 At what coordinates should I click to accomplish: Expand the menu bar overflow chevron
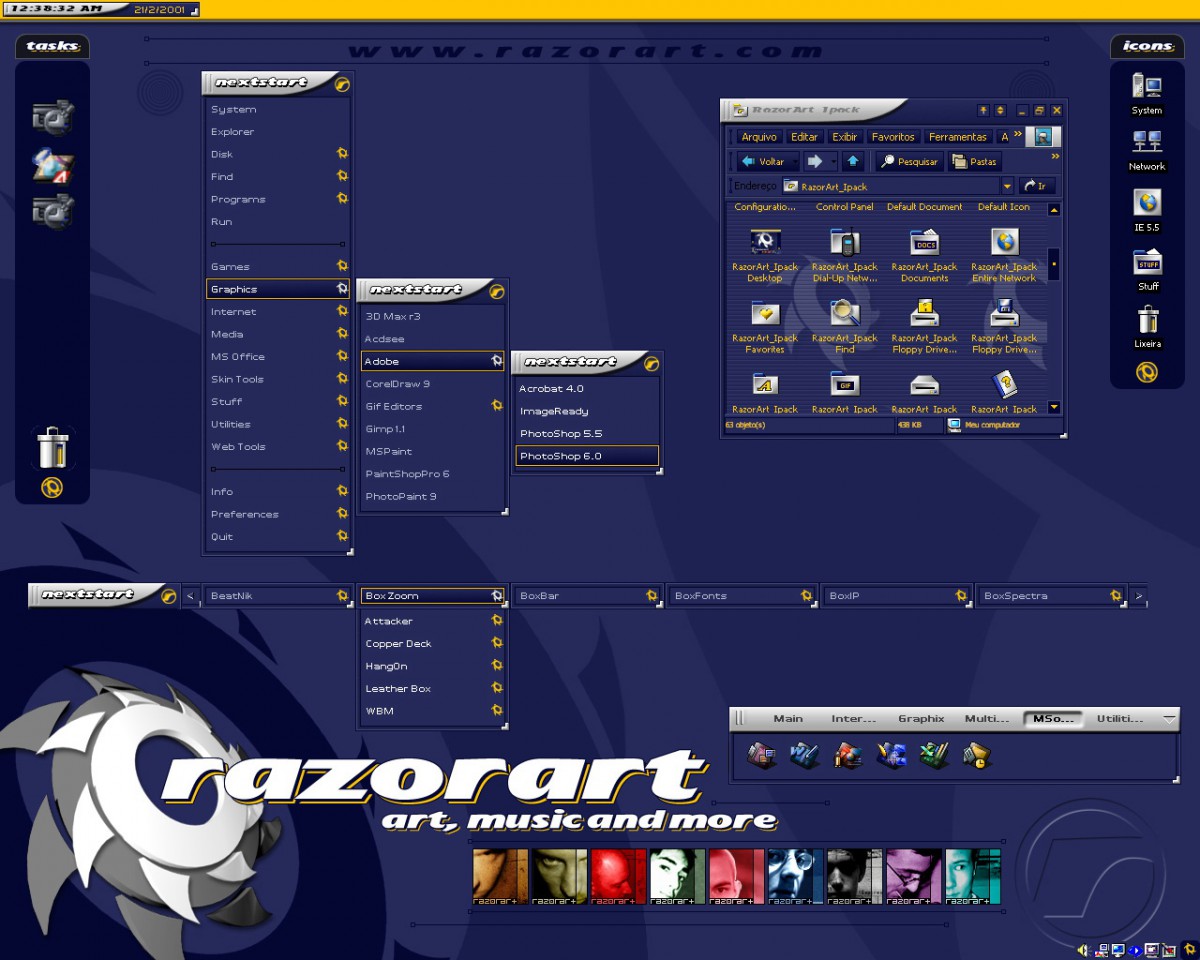click(x=1018, y=133)
